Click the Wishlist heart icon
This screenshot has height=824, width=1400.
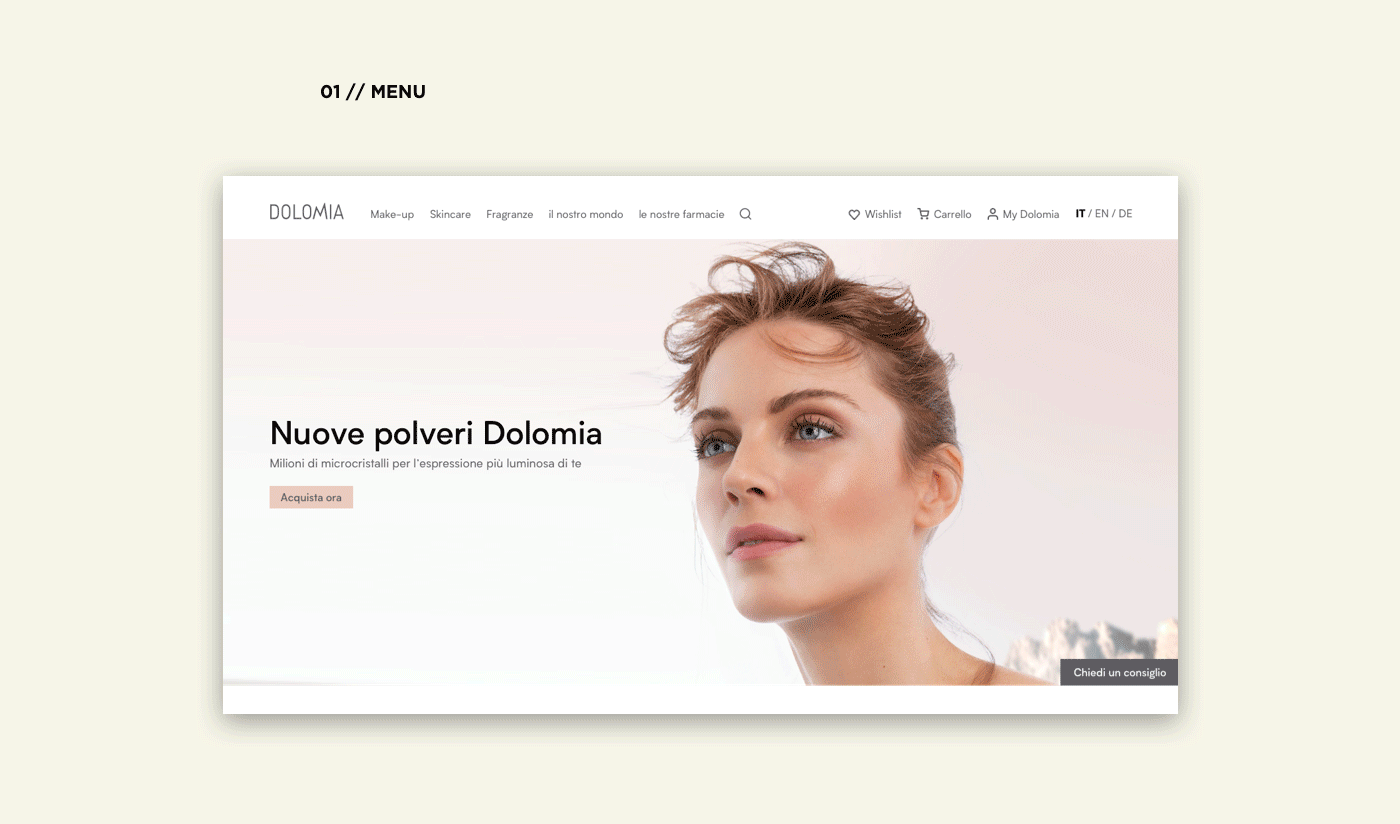point(854,215)
